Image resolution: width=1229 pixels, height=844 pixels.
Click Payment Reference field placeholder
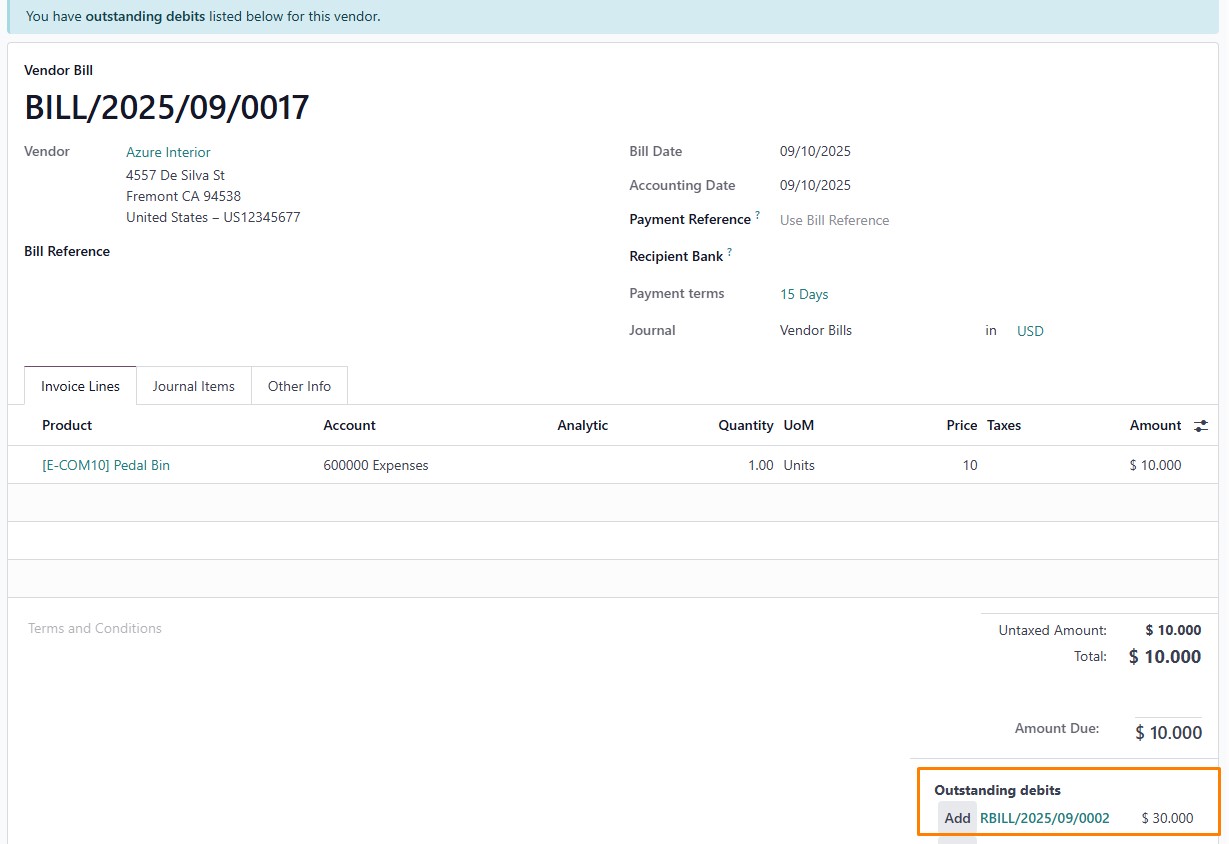coord(834,220)
